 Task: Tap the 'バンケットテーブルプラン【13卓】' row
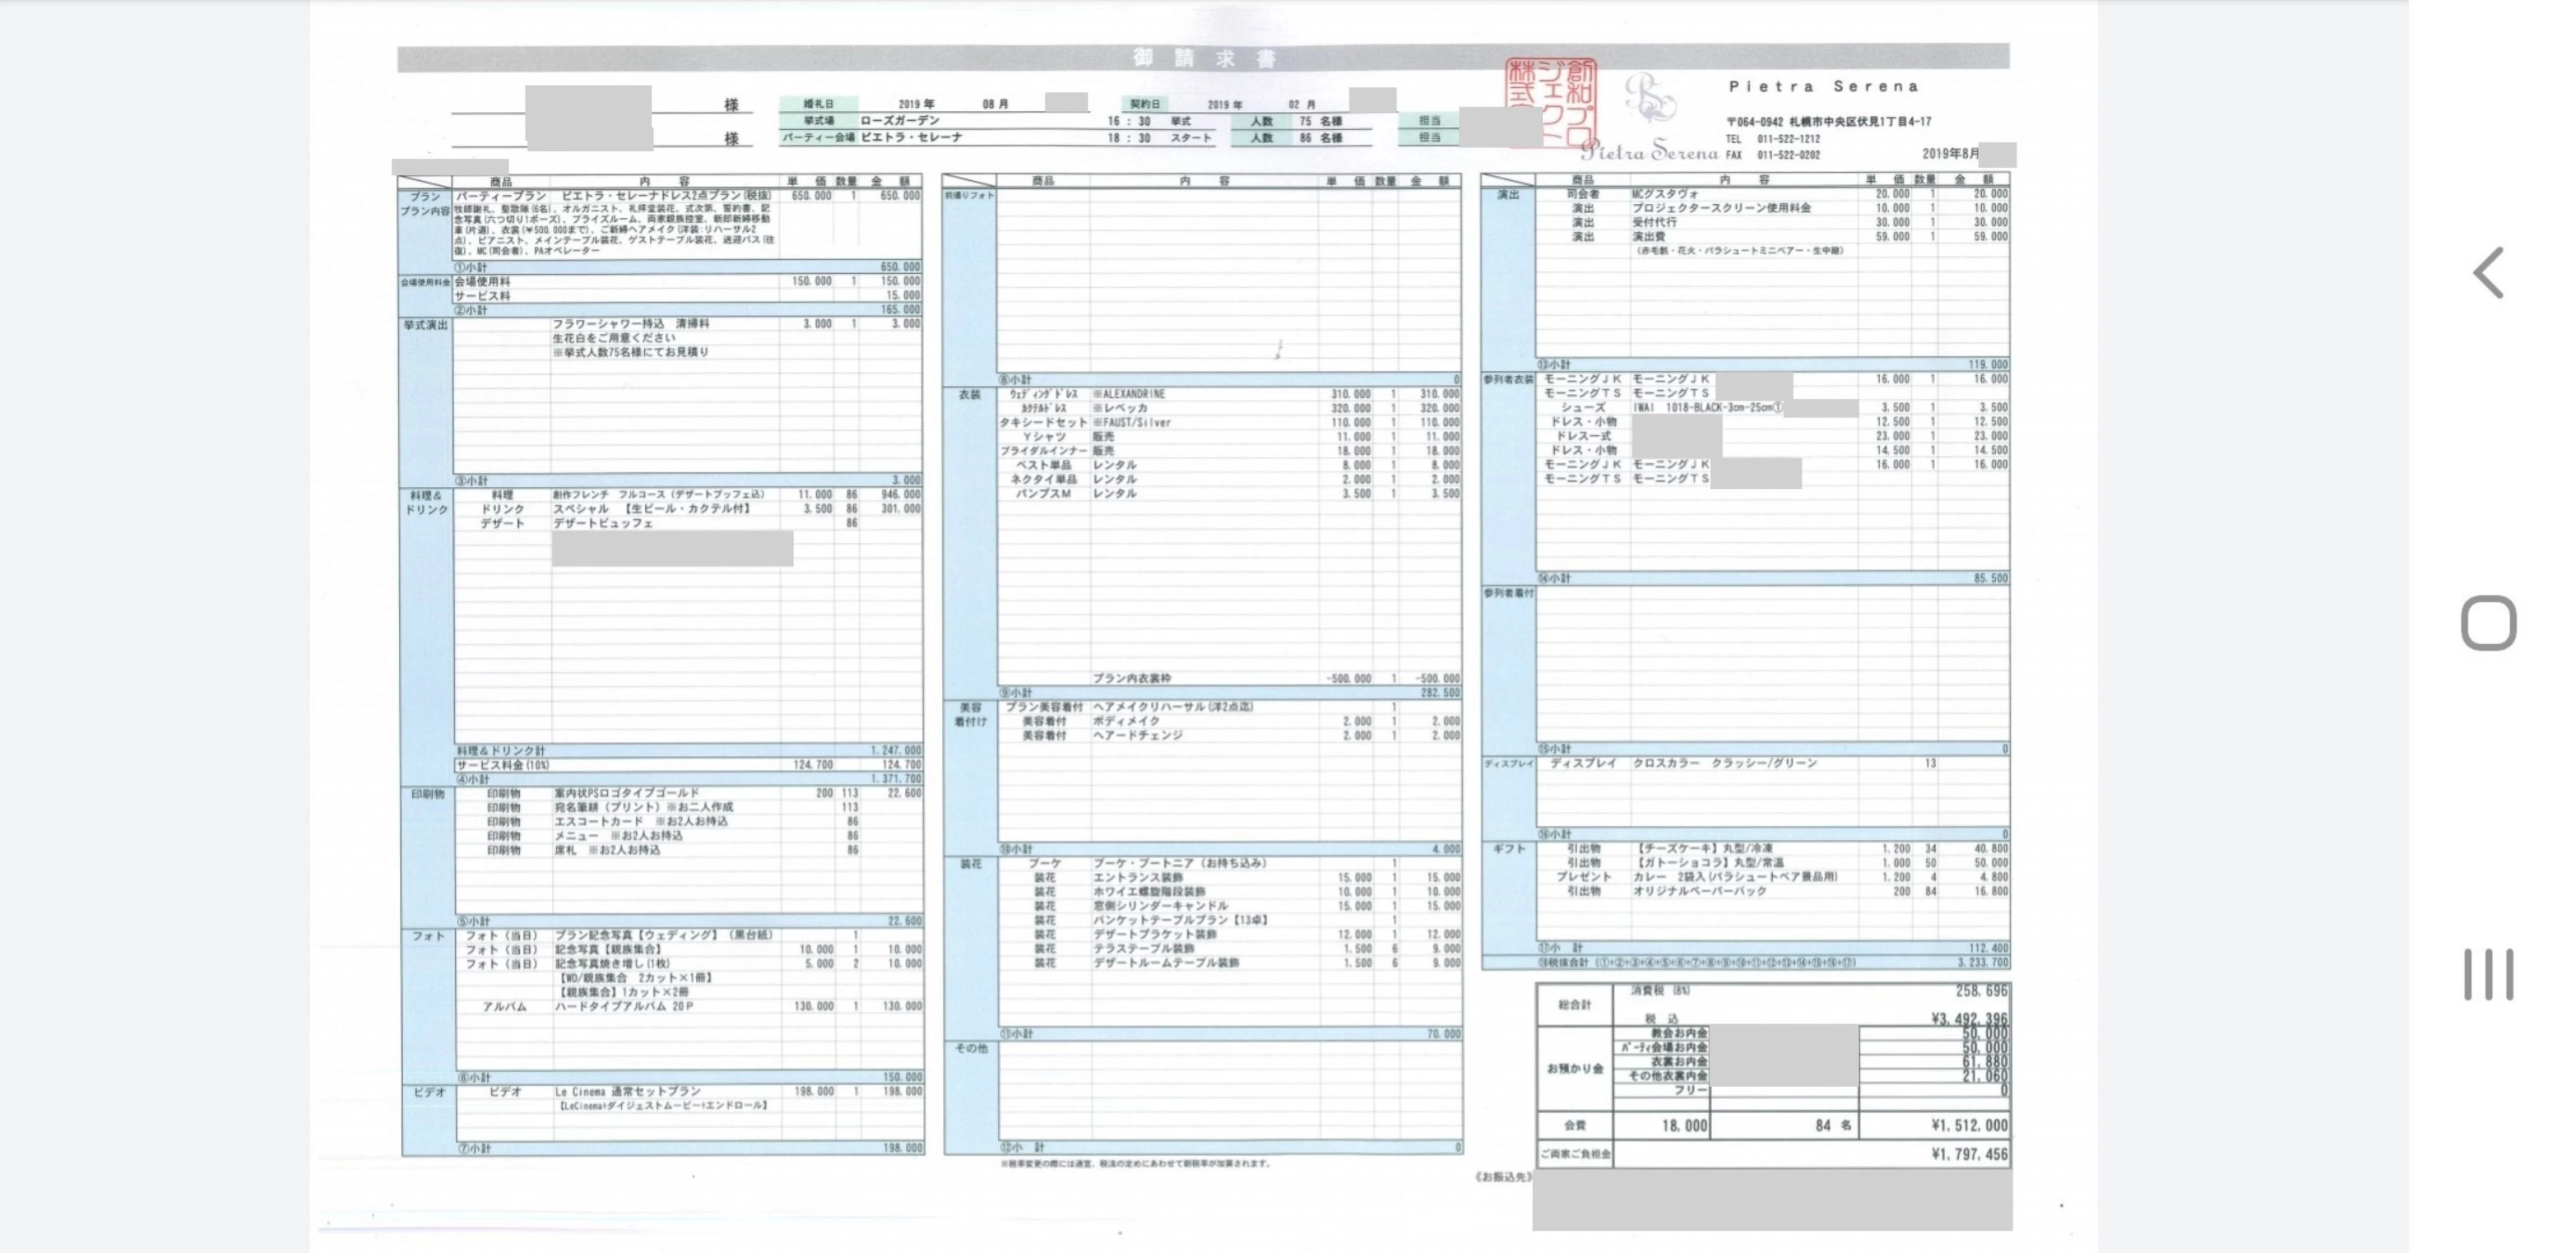[x=1229, y=920]
